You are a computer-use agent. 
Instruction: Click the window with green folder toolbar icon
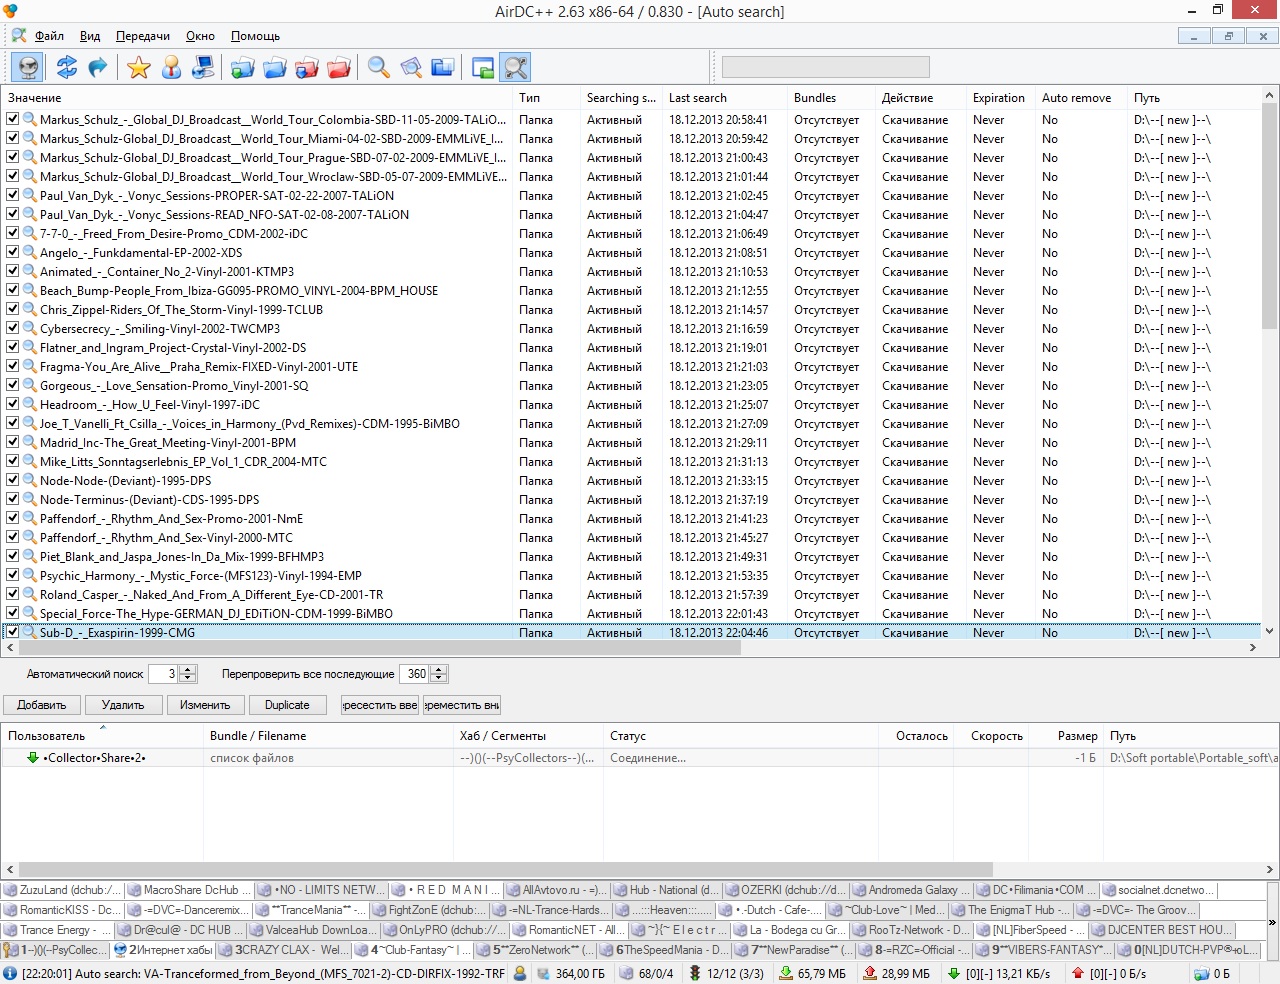tap(483, 67)
